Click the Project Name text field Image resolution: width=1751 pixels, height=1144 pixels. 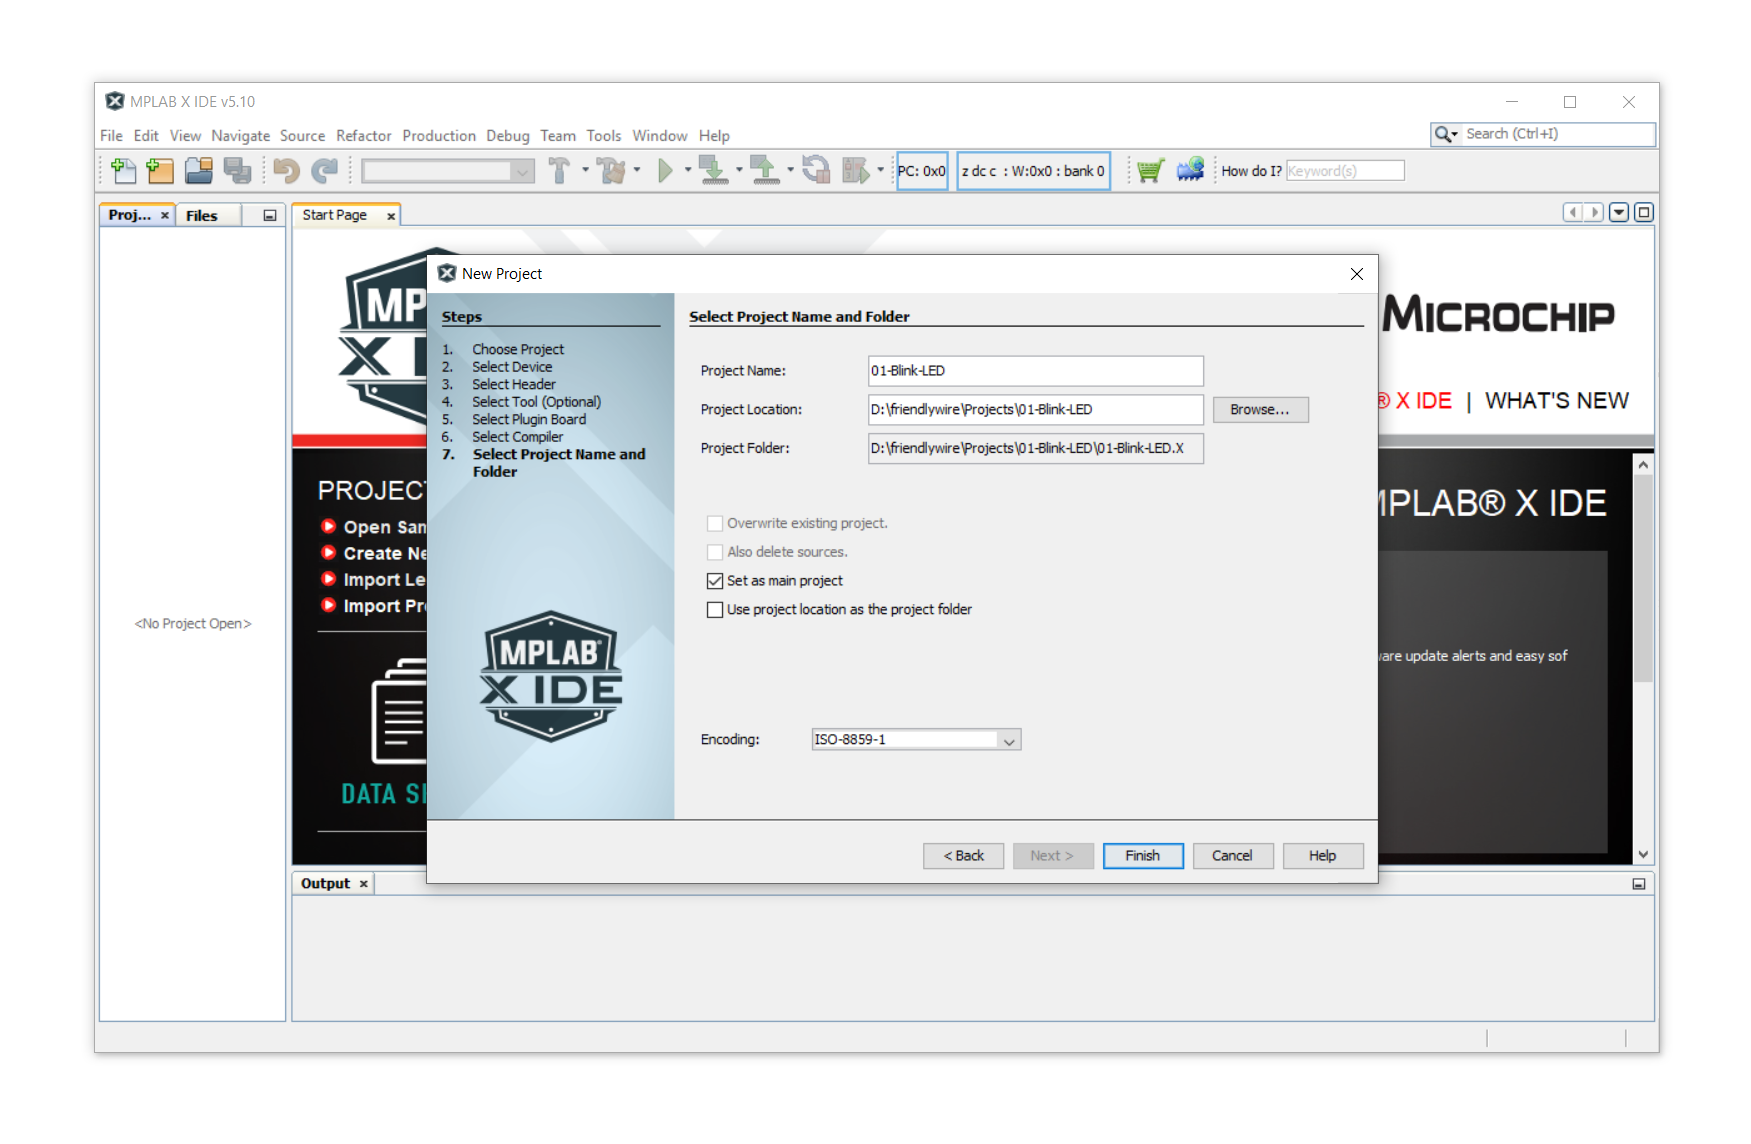[x=1035, y=371]
